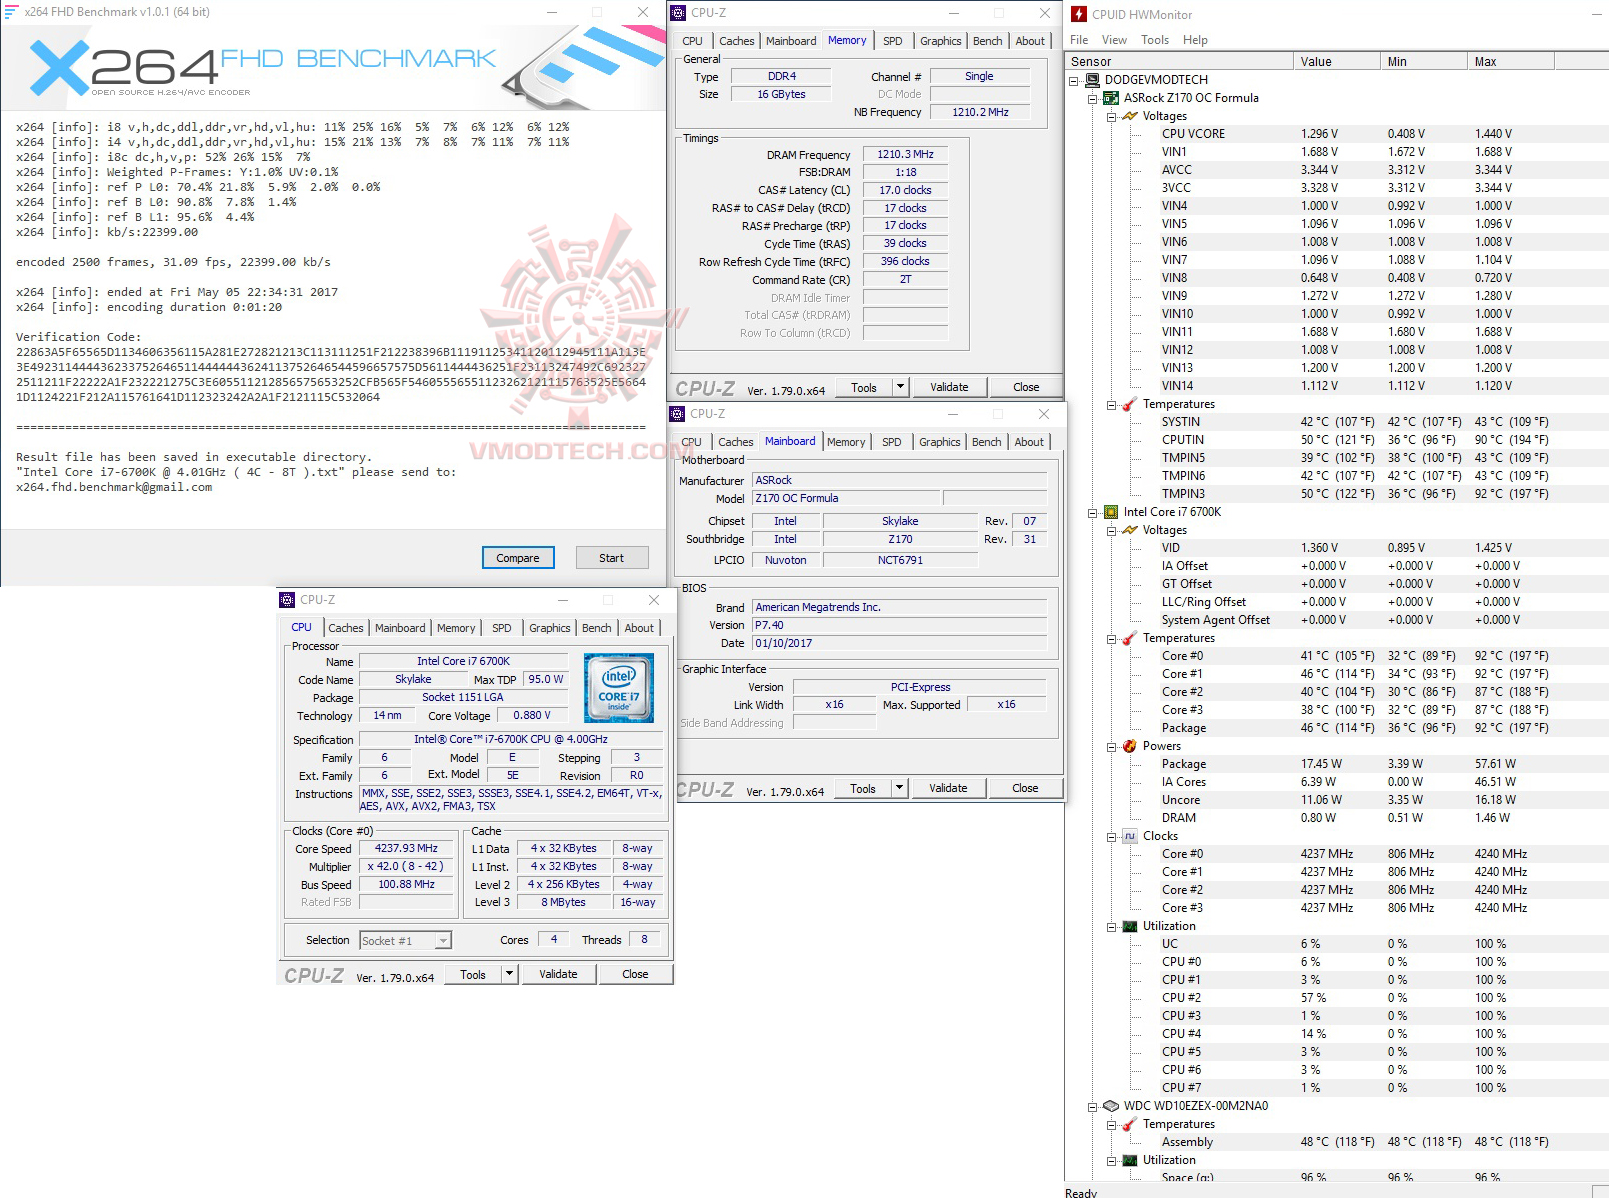Click the Min column header in HWMonitor
1609x1198 pixels.
click(1424, 61)
